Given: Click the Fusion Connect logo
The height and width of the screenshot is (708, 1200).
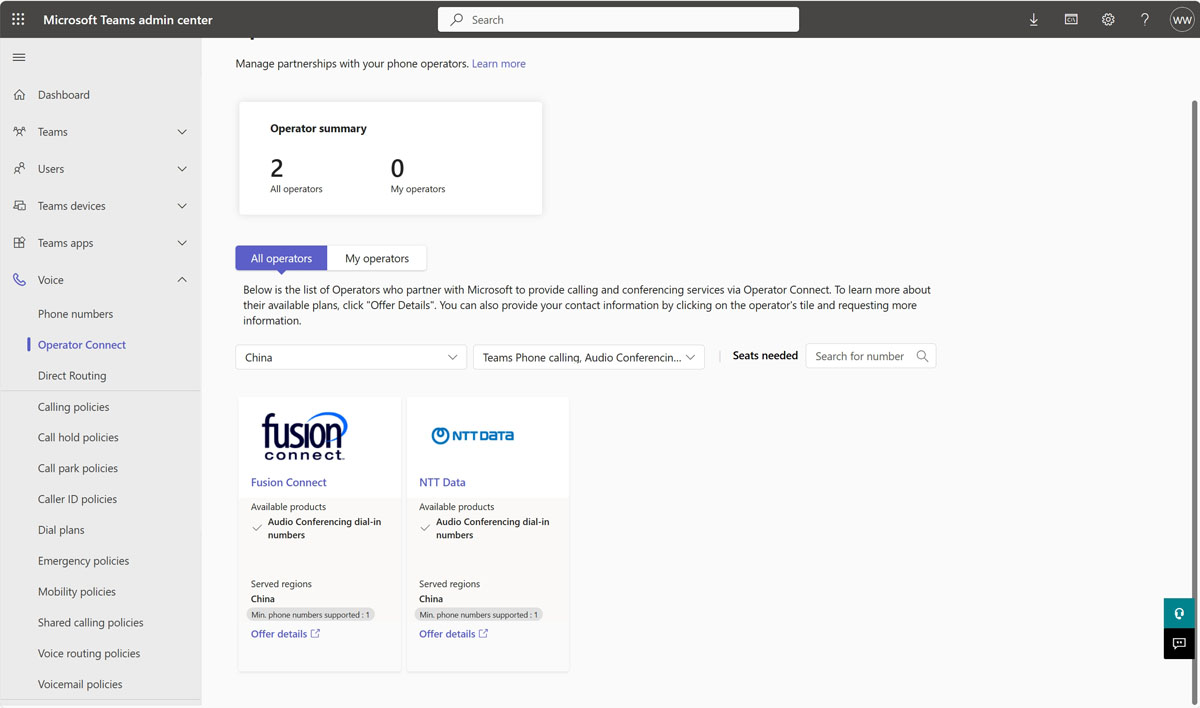Looking at the screenshot, I should click(304, 435).
